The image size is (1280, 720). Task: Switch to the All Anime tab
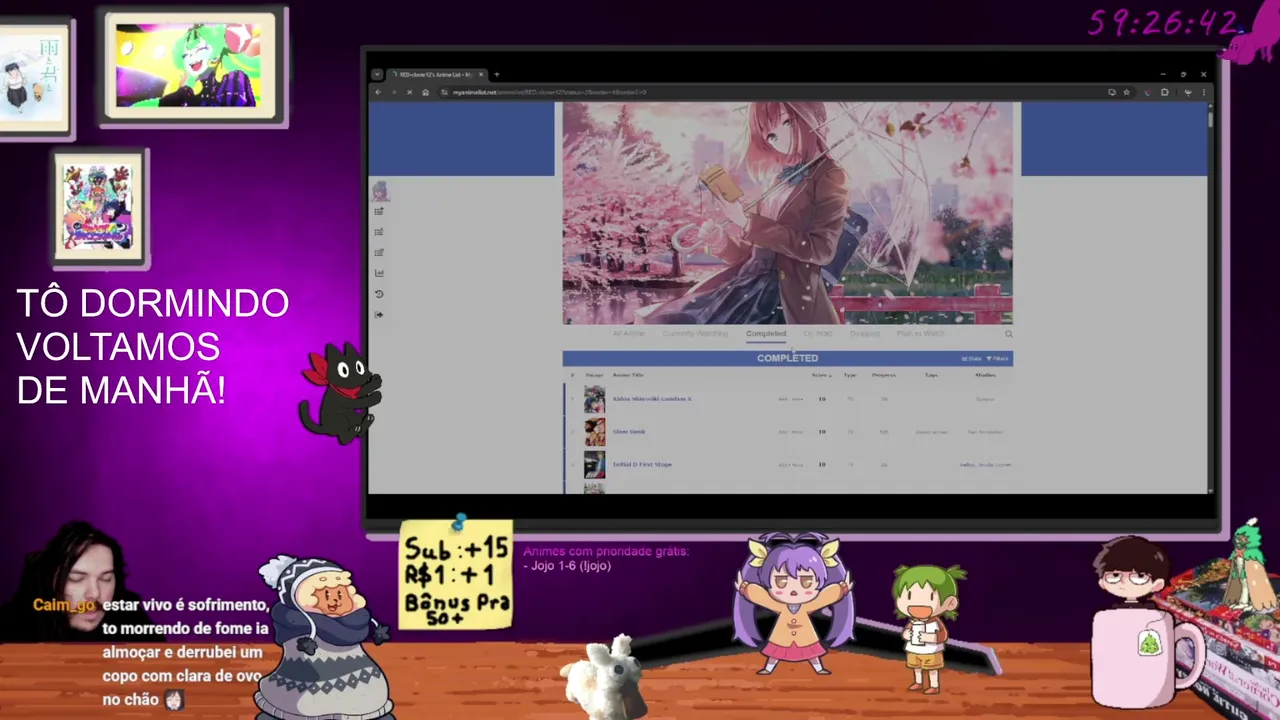pos(629,333)
